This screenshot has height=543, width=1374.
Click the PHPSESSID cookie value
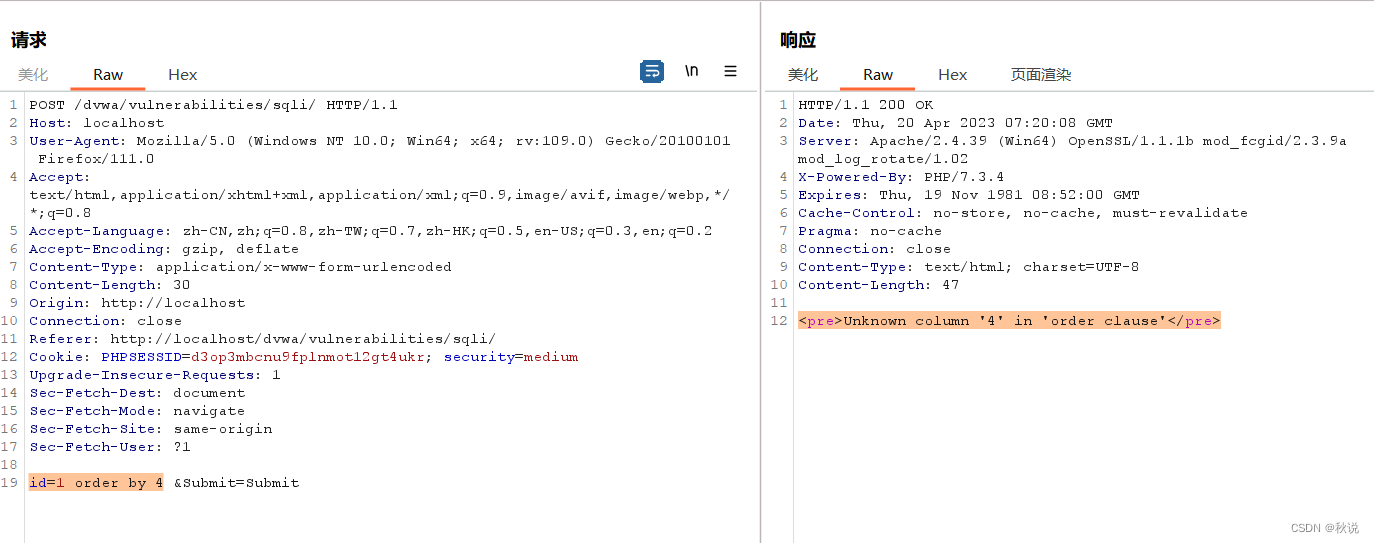coord(308,357)
